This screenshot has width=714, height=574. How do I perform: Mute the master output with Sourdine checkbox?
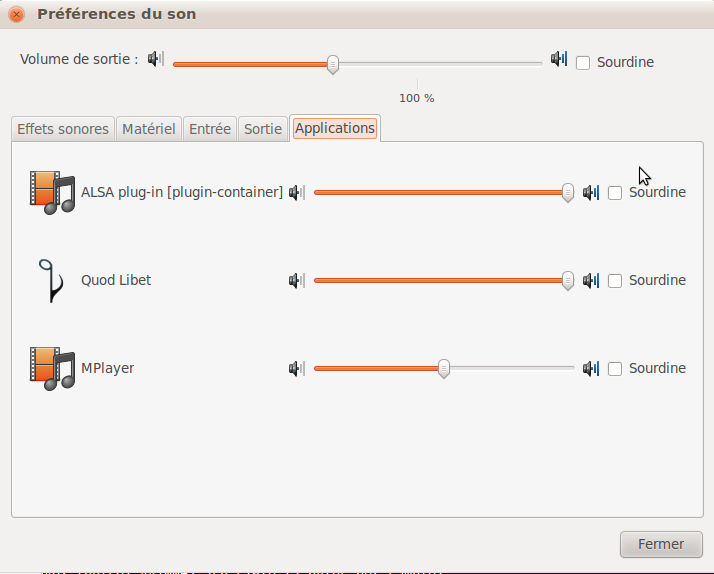pyautogui.click(x=583, y=62)
